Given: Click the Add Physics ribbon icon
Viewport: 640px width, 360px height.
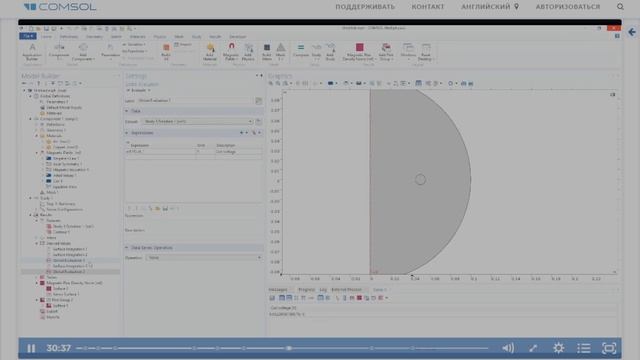Looking at the screenshot, I should (x=248, y=52).
